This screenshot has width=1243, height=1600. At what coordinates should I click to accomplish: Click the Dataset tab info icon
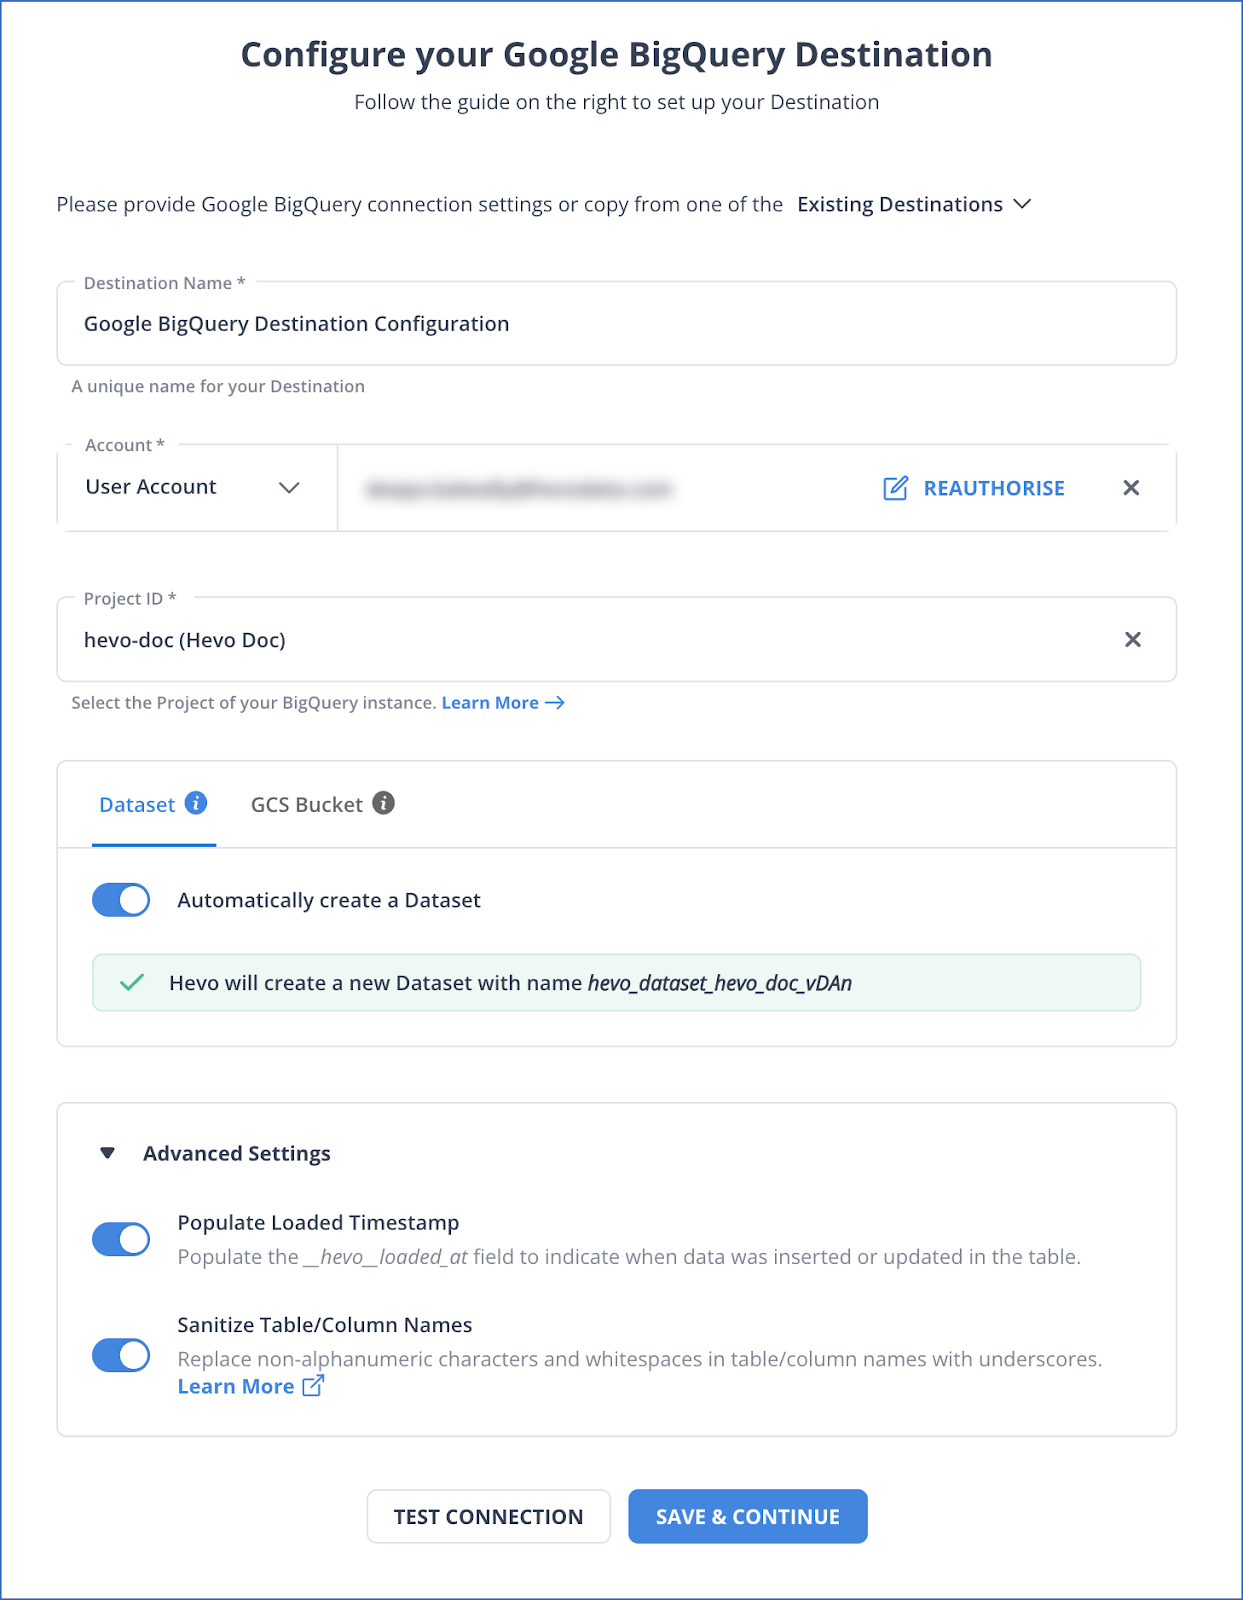(197, 803)
